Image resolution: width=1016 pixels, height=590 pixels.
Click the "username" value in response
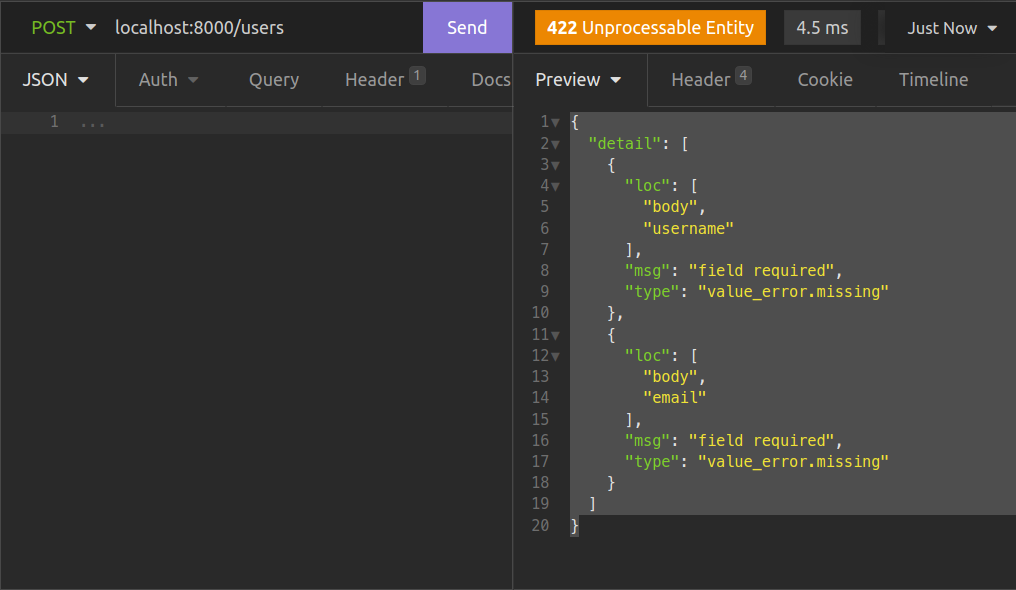click(688, 228)
